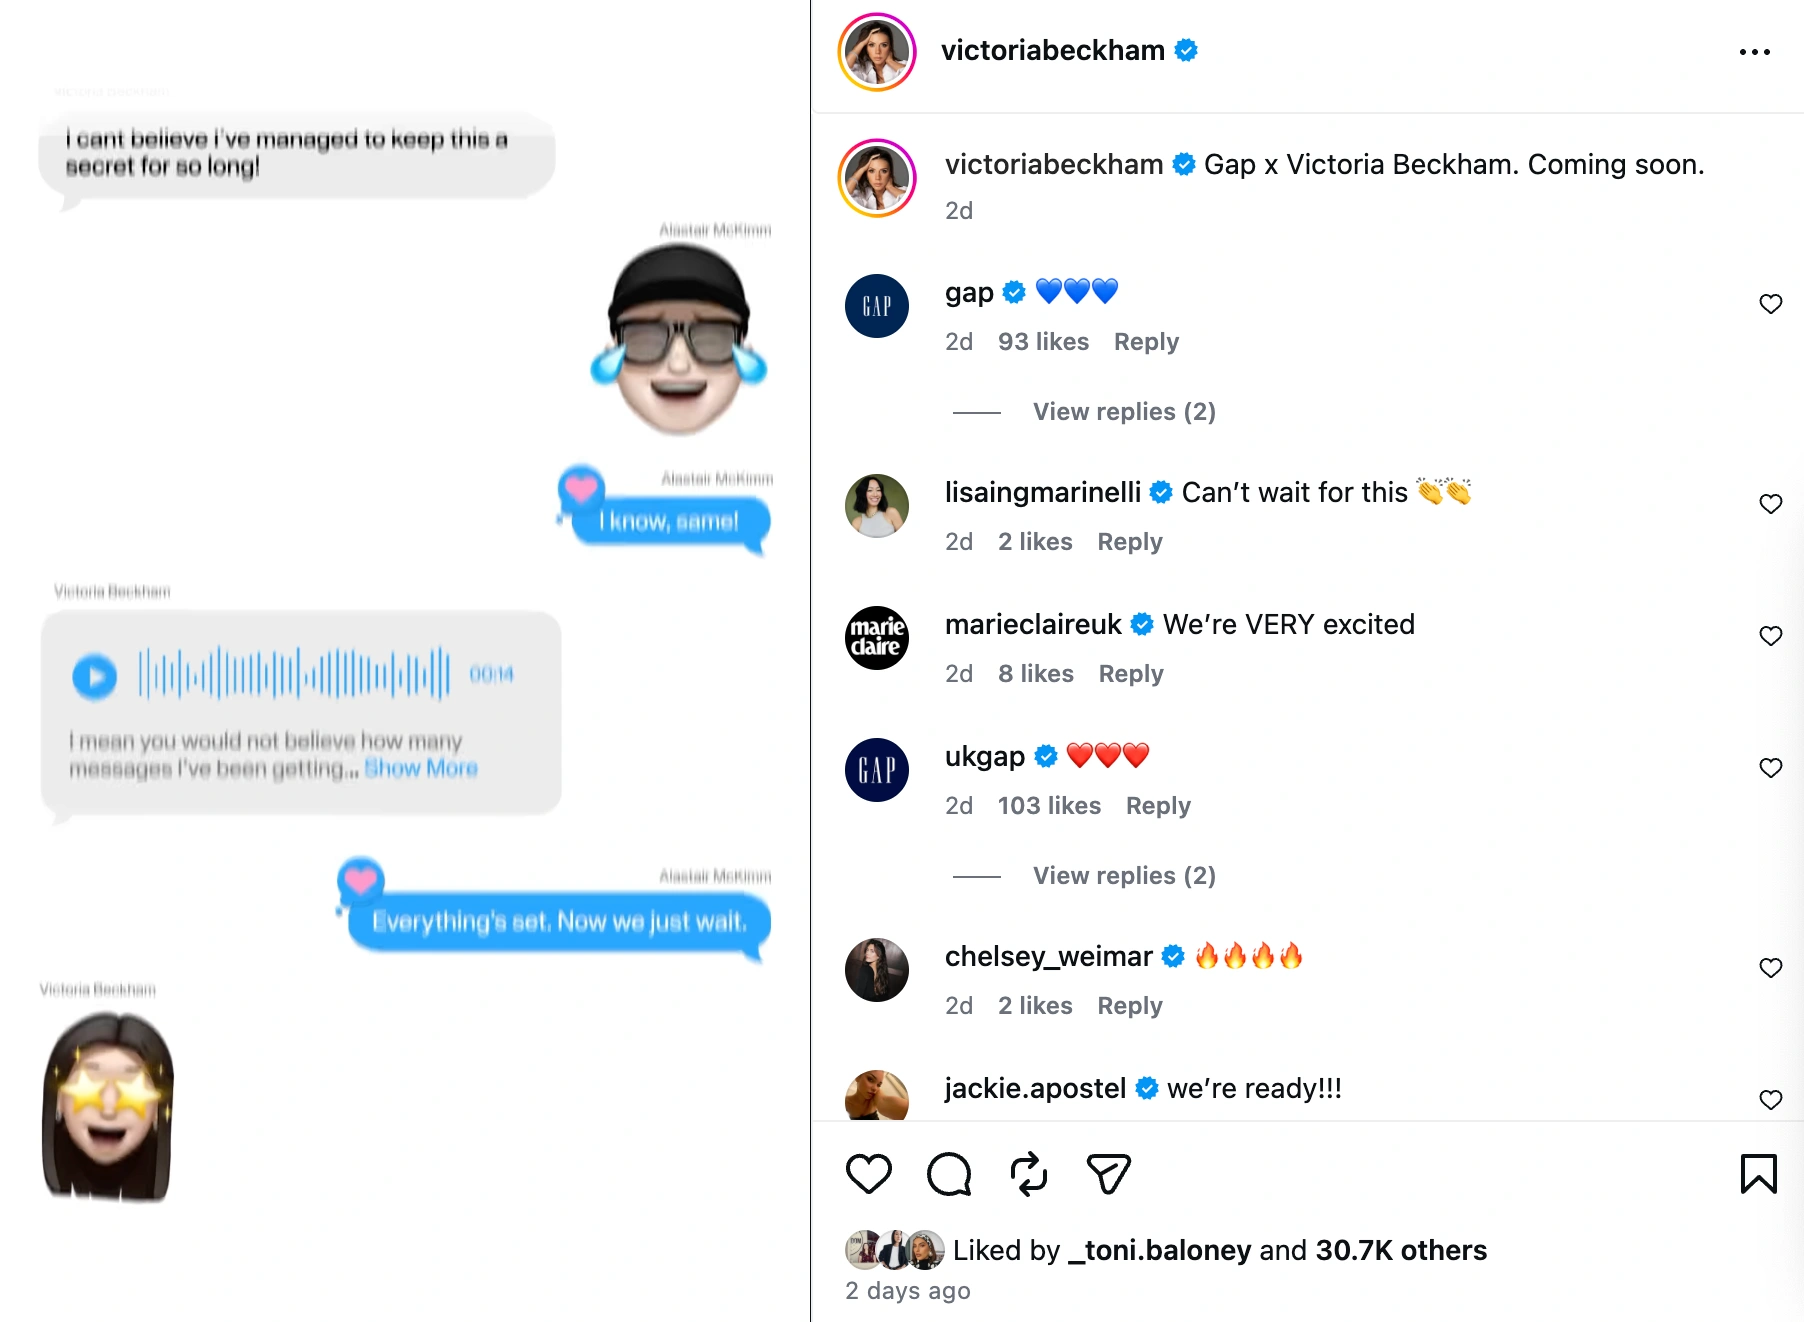The image size is (1804, 1322).
Task: Open _toni.baloney profile from liked by
Action: (x=1159, y=1250)
